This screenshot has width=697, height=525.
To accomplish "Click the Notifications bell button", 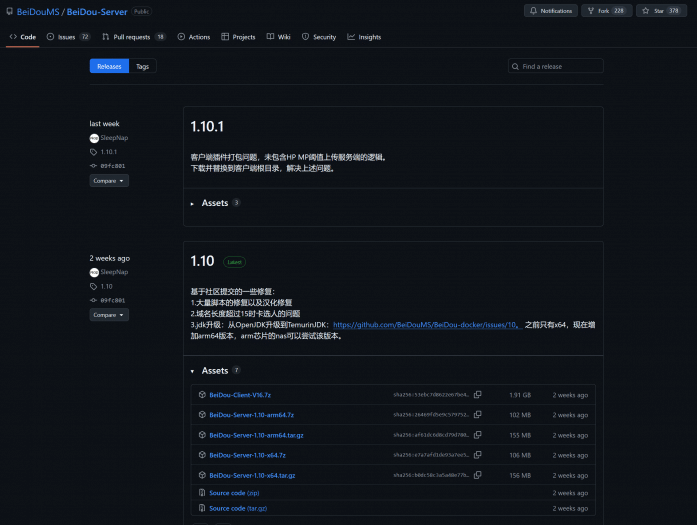I will [551, 11].
